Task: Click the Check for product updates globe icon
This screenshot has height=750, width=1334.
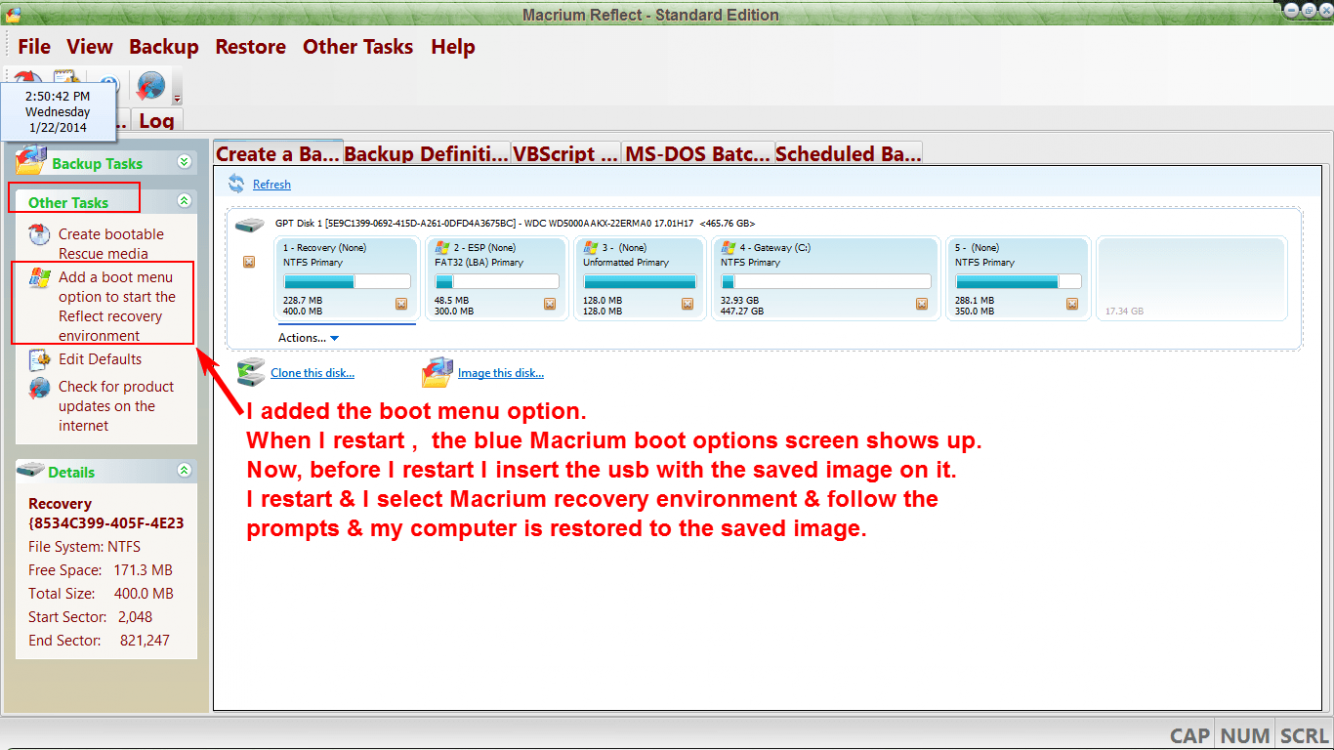Action: point(39,388)
